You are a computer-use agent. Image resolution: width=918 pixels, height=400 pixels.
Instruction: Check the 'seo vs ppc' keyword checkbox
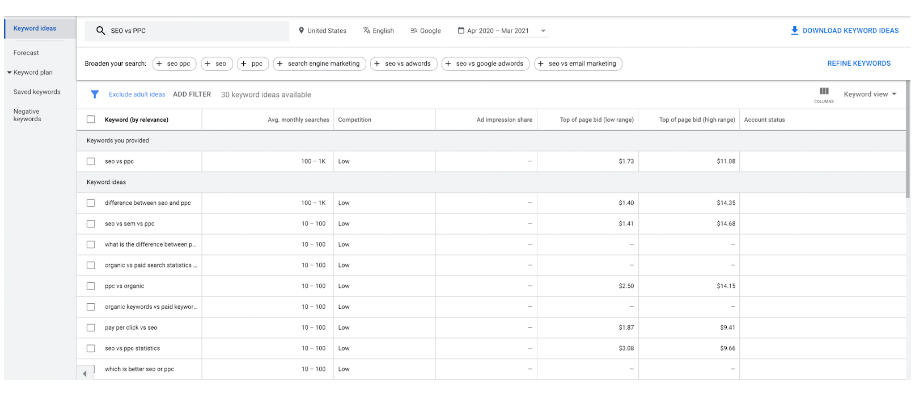click(x=91, y=161)
